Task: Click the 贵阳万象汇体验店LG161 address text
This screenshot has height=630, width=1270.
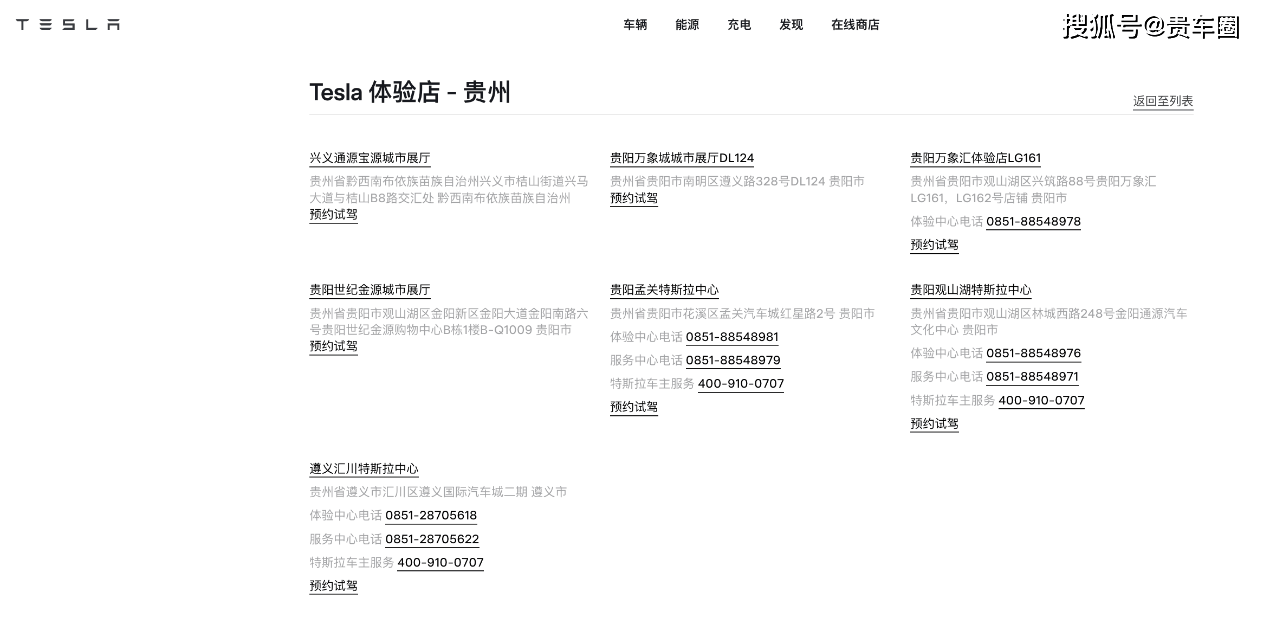Action: [x=1033, y=190]
